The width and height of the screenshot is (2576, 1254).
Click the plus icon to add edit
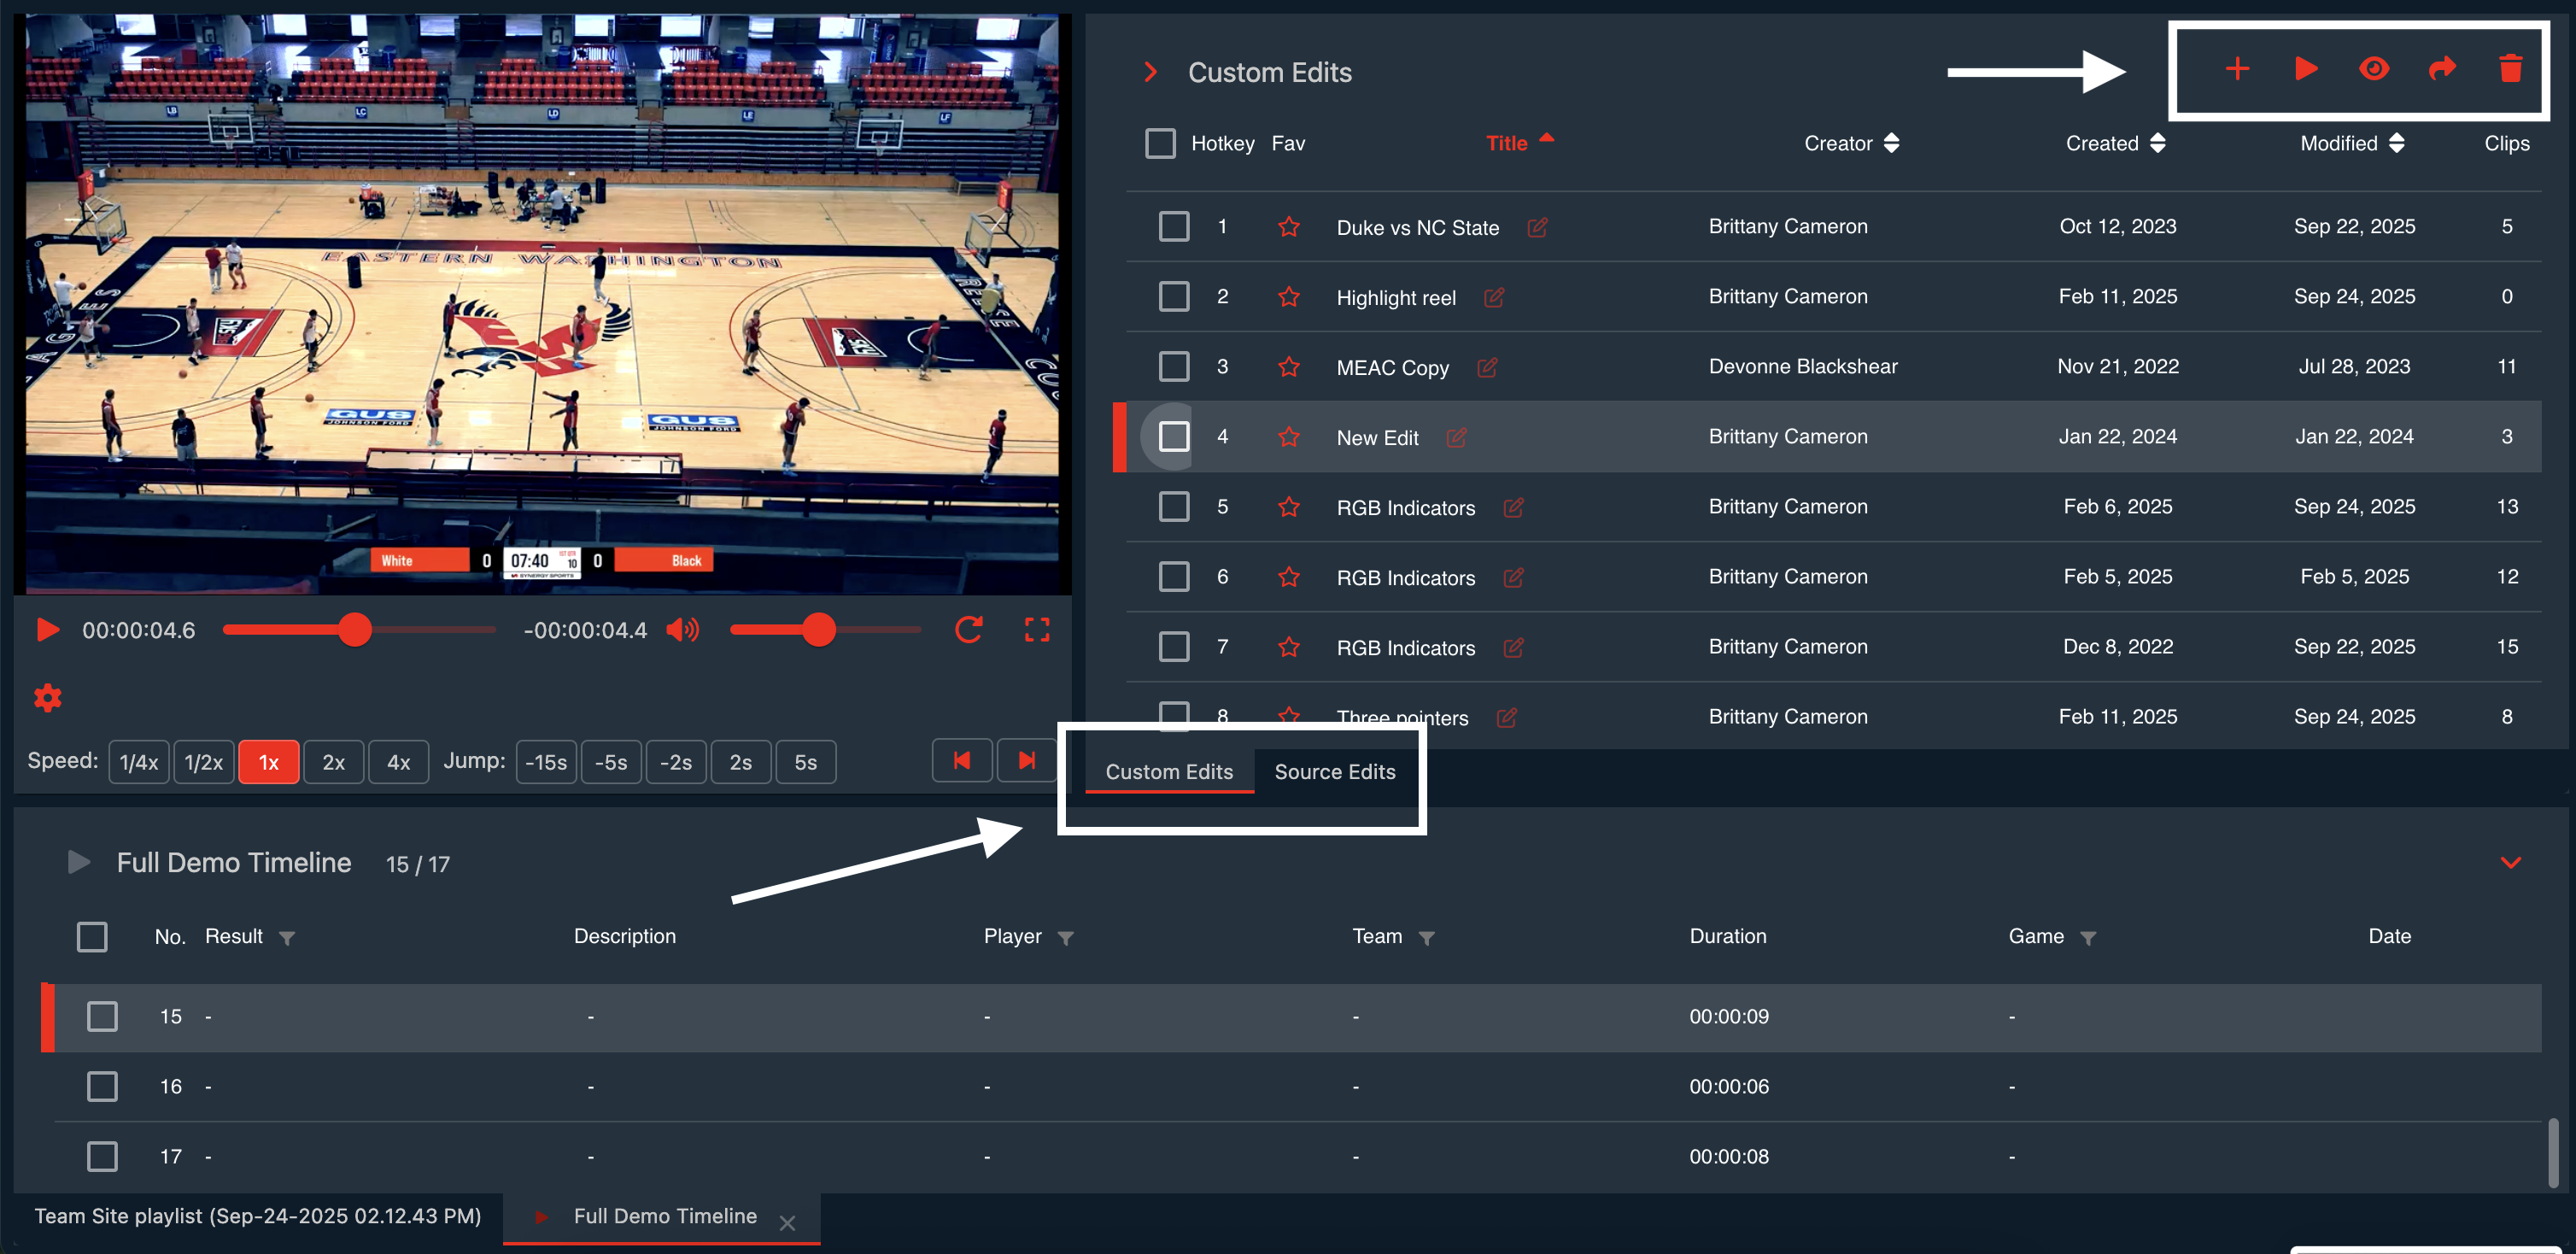pos(2237,69)
